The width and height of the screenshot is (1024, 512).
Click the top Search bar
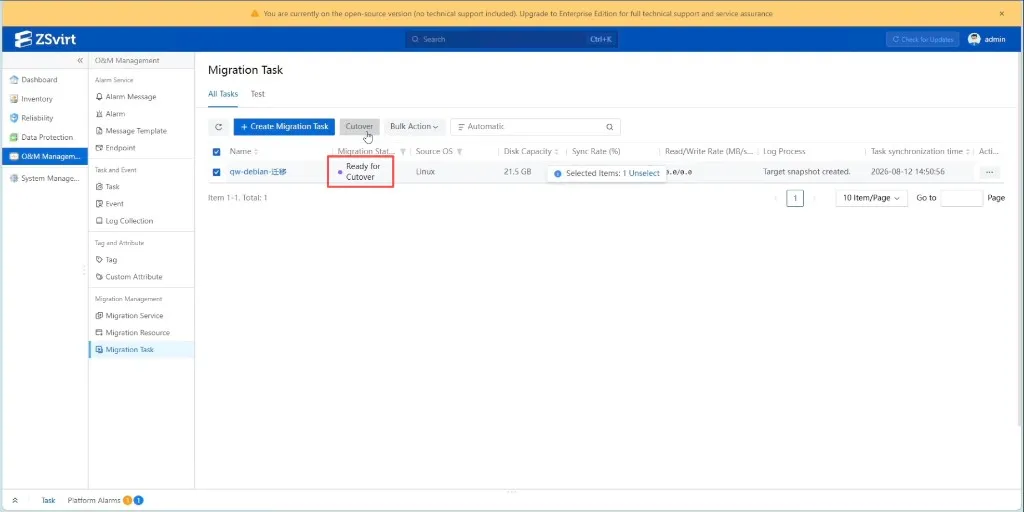point(511,39)
